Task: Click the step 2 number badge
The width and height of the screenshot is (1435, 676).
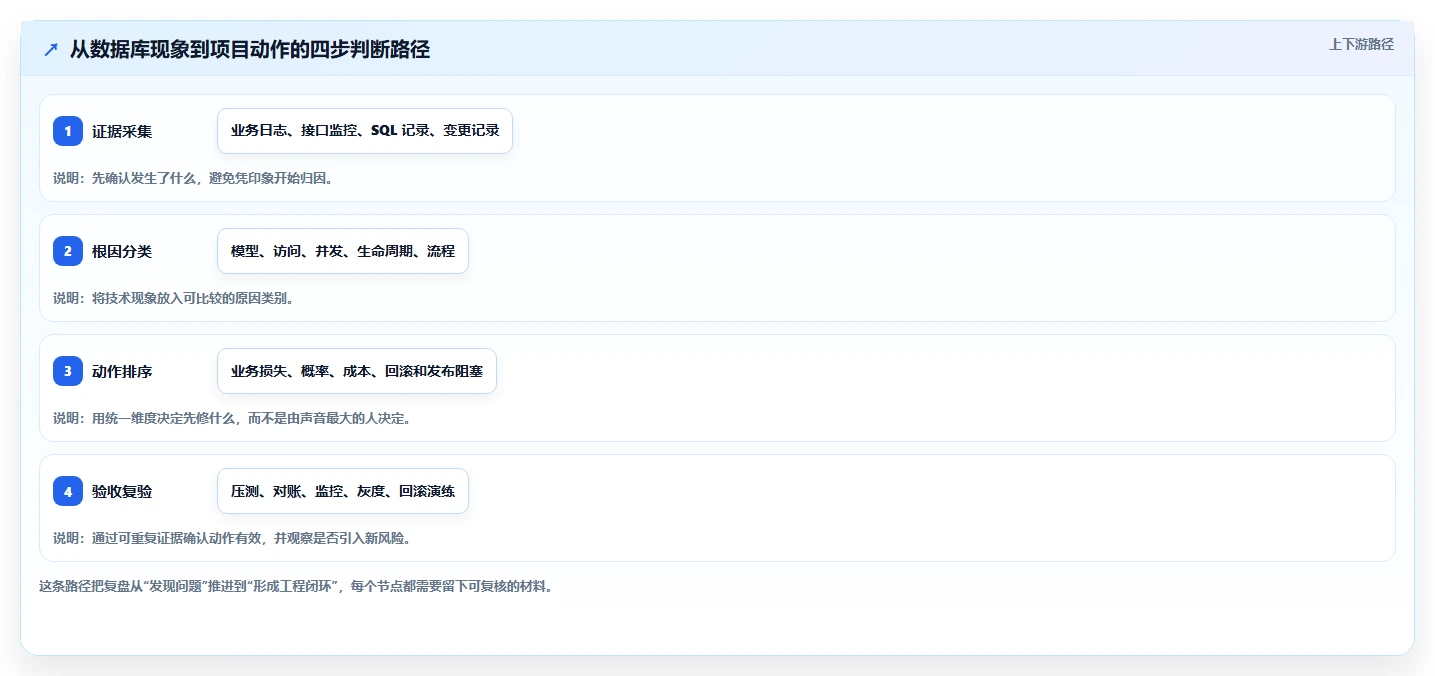Action: pos(68,251)
